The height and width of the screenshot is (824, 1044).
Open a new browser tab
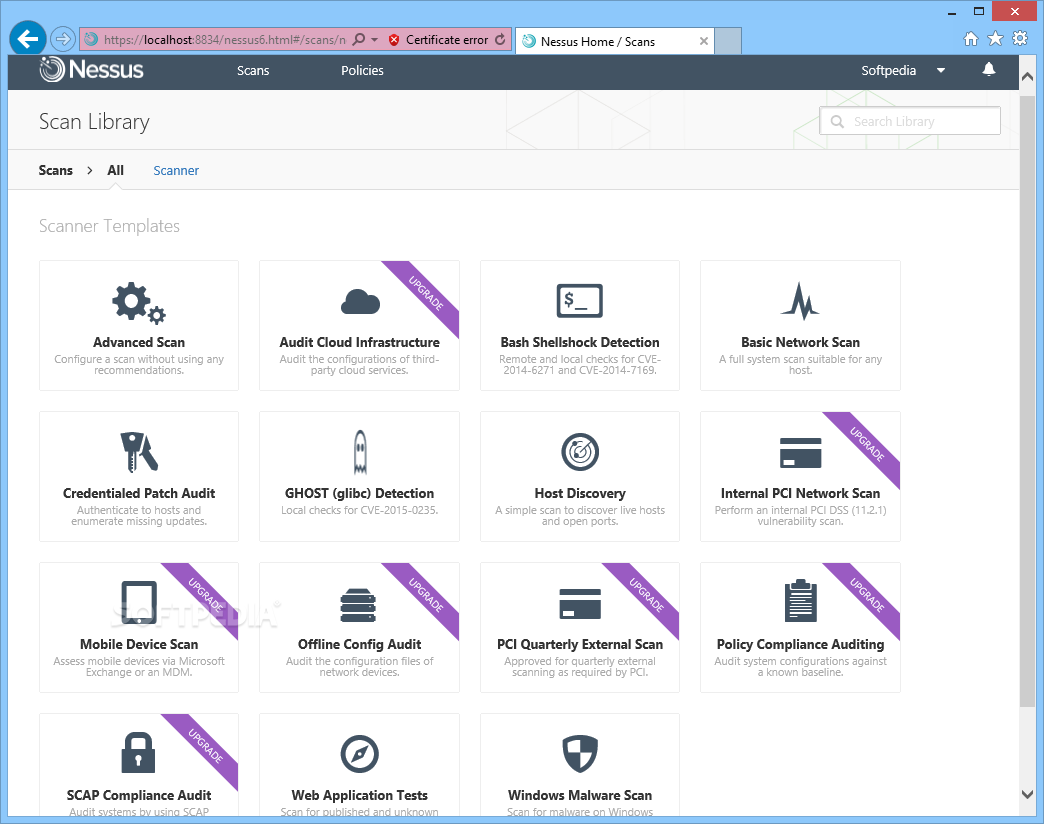click(x=728, y=41)
